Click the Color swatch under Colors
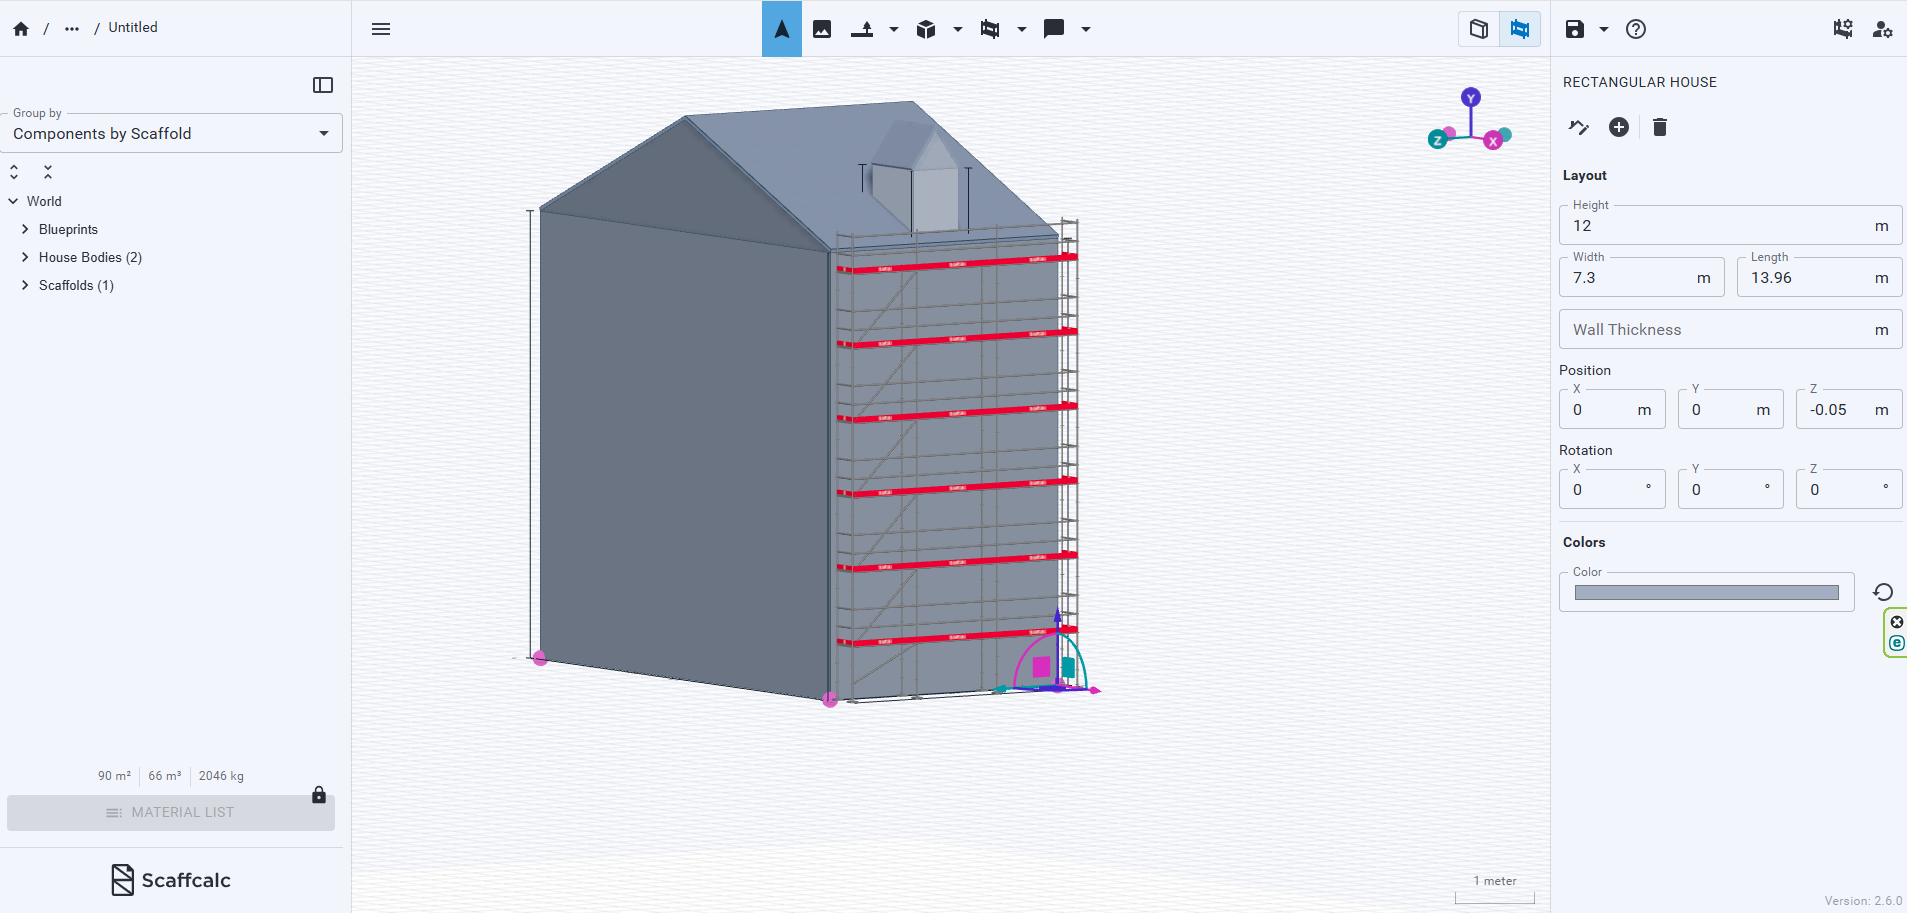Screen dimensions: 1907x913 click(1705, 592)
